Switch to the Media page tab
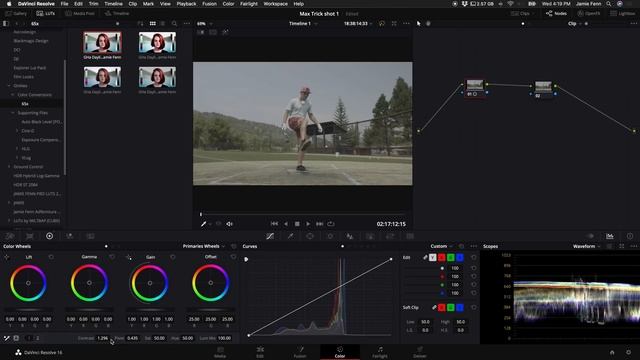The height and width of the screenshot is (360, 640). [220, 352]
